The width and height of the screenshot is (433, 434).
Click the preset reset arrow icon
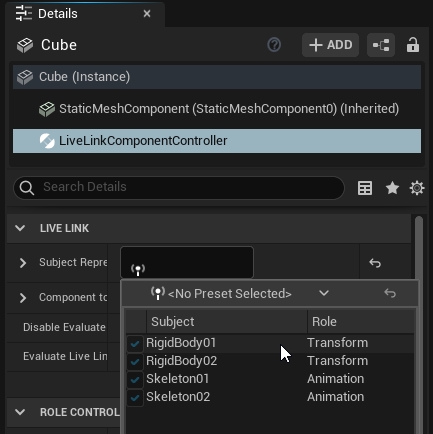pyautogui.click(x=390, y=293)
